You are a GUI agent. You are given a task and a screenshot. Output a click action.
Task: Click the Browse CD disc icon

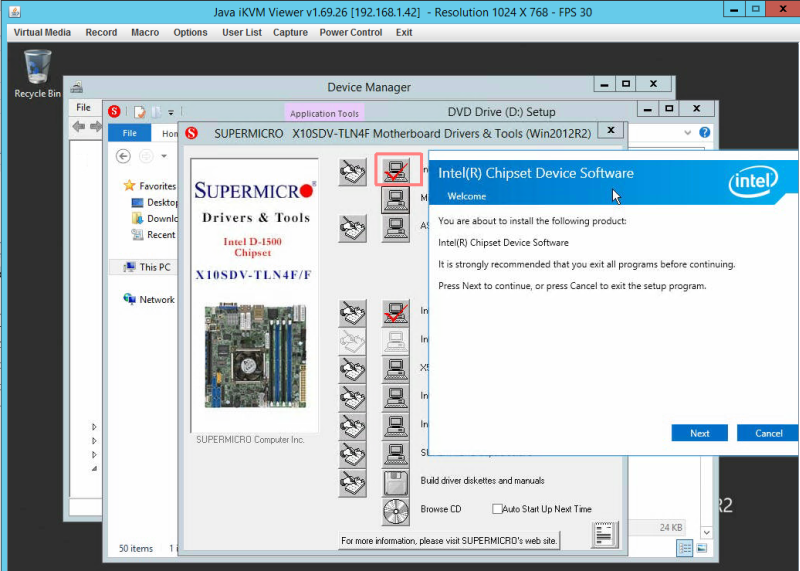pos(395,511)
